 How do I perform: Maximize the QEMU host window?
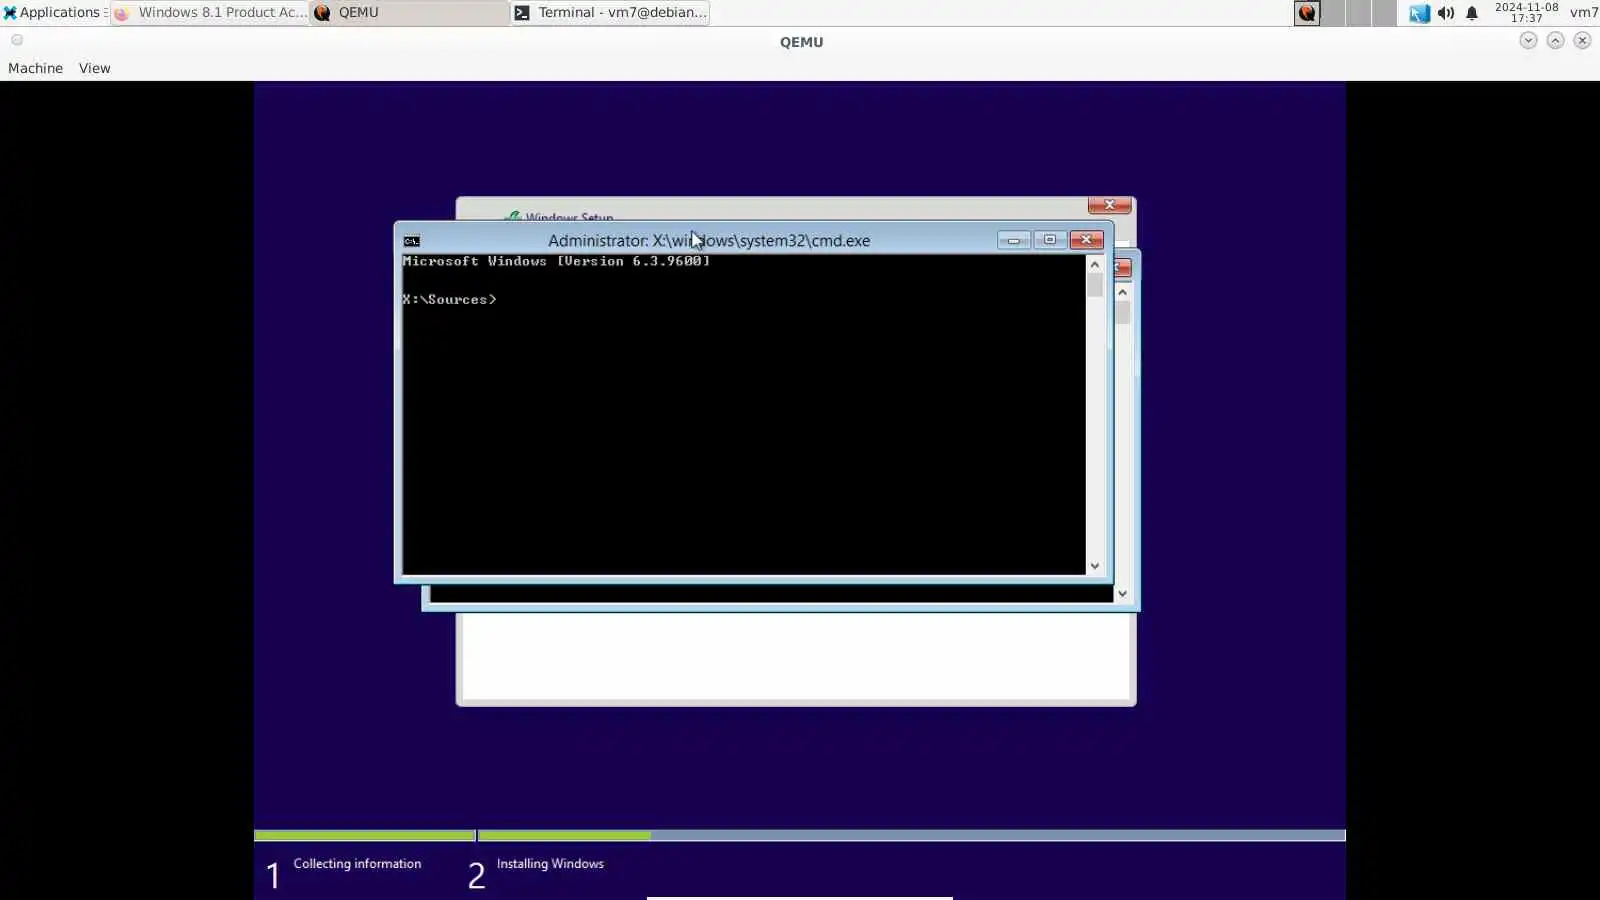pyautogui.click(x=1555, y=40)
